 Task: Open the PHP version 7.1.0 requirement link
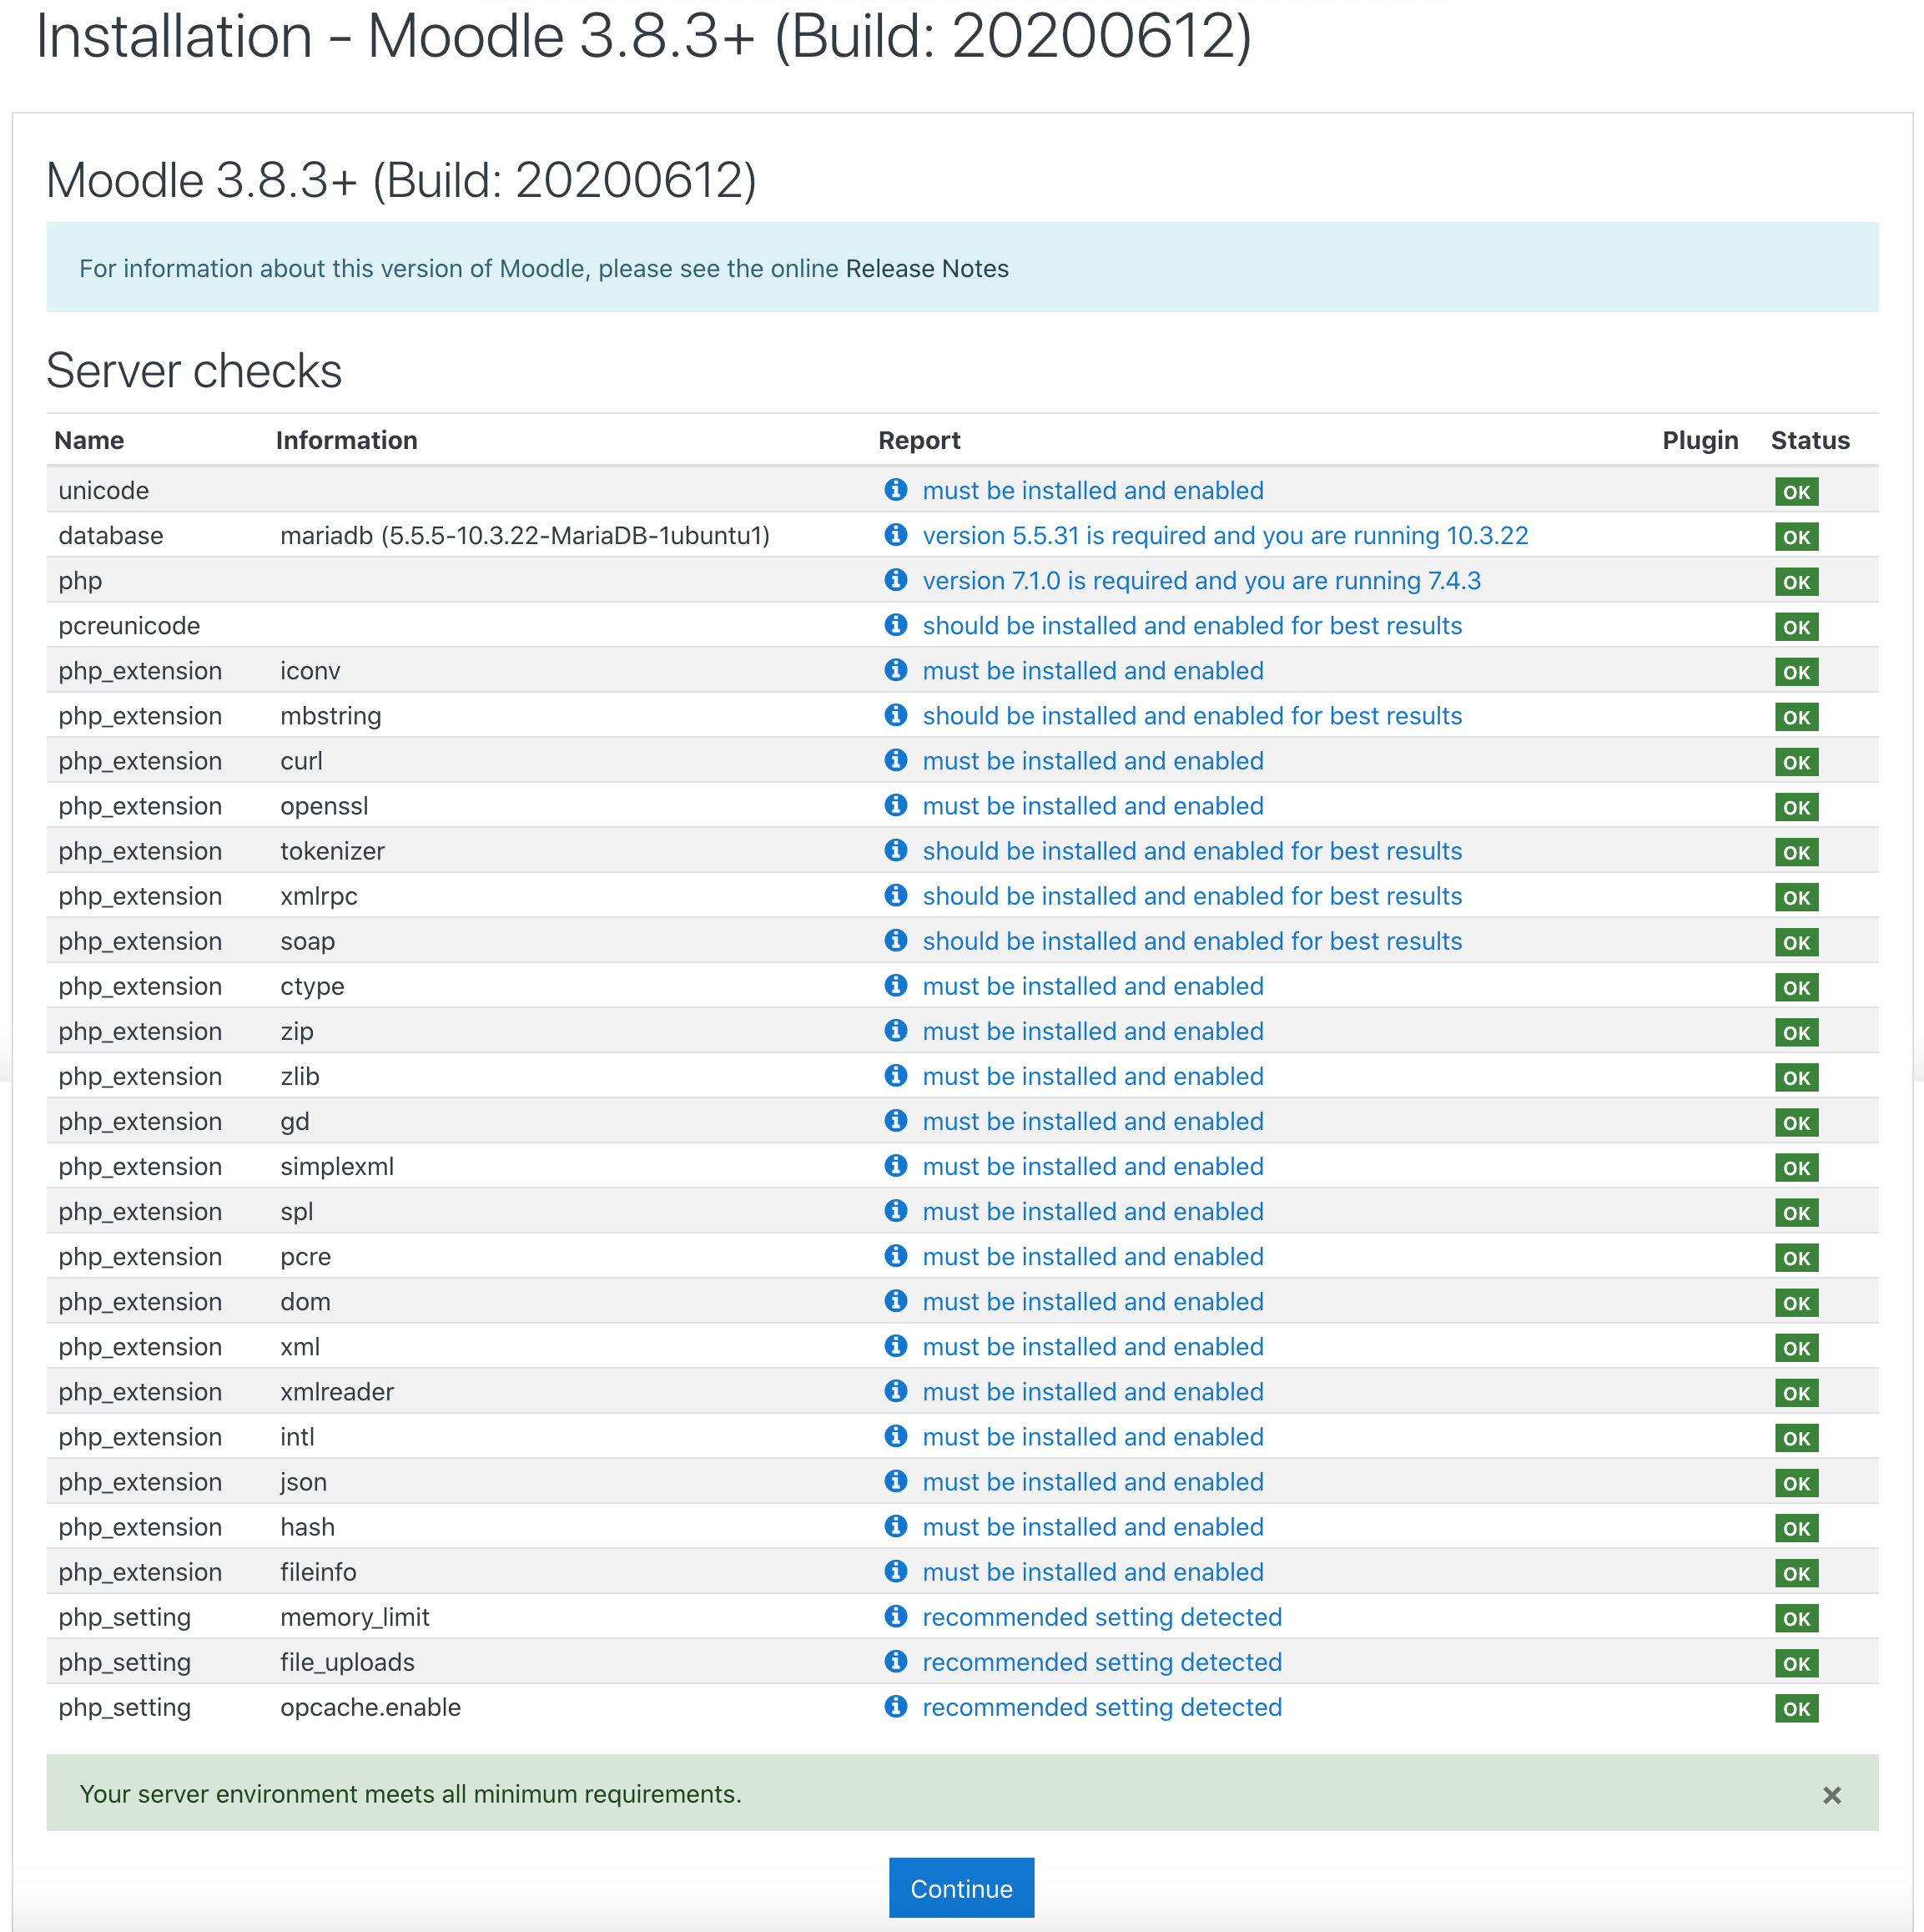(x=1201, y=581)
